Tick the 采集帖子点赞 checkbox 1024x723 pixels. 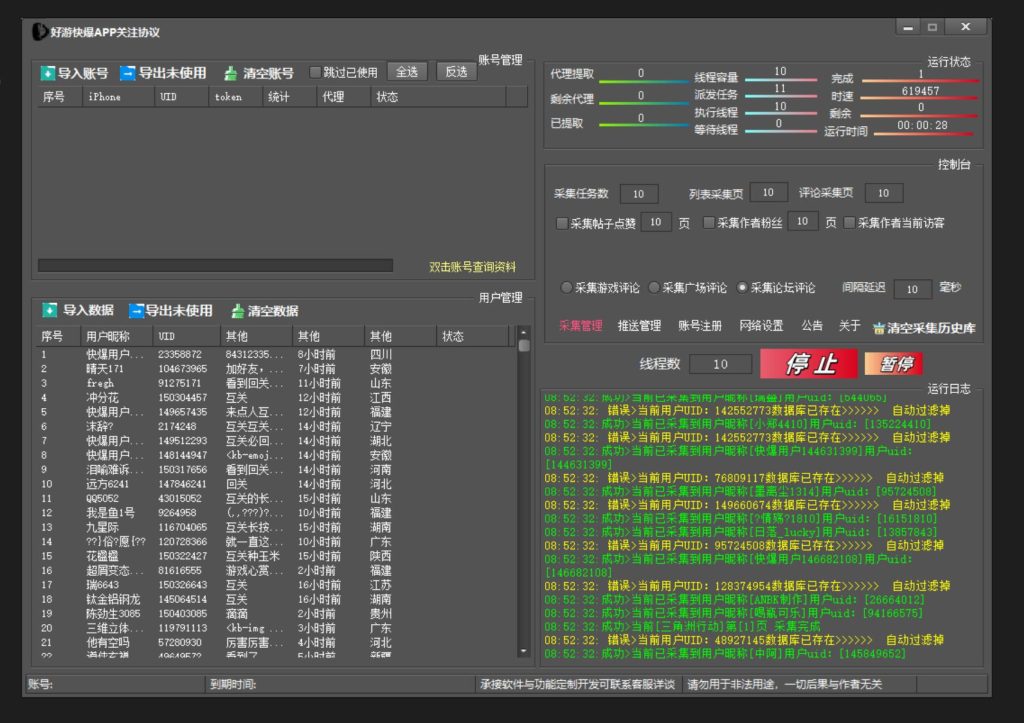[562, 223]
